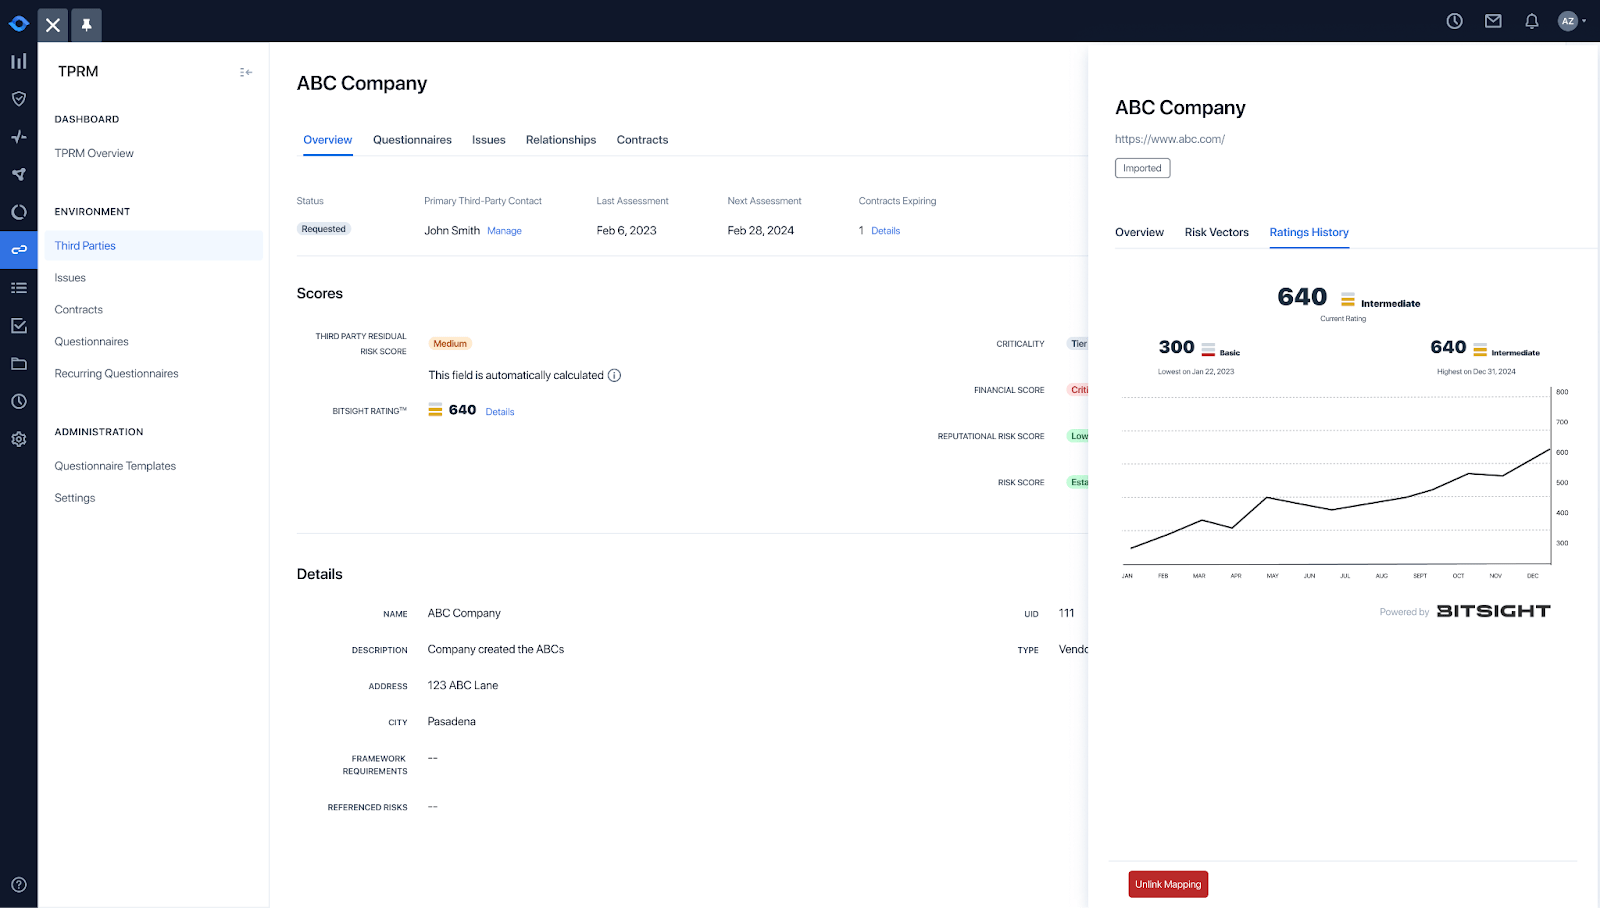Open the clock history icon in header
Image resolution: width=1600 pixels, height=908 pixels.
point(1454,21)
